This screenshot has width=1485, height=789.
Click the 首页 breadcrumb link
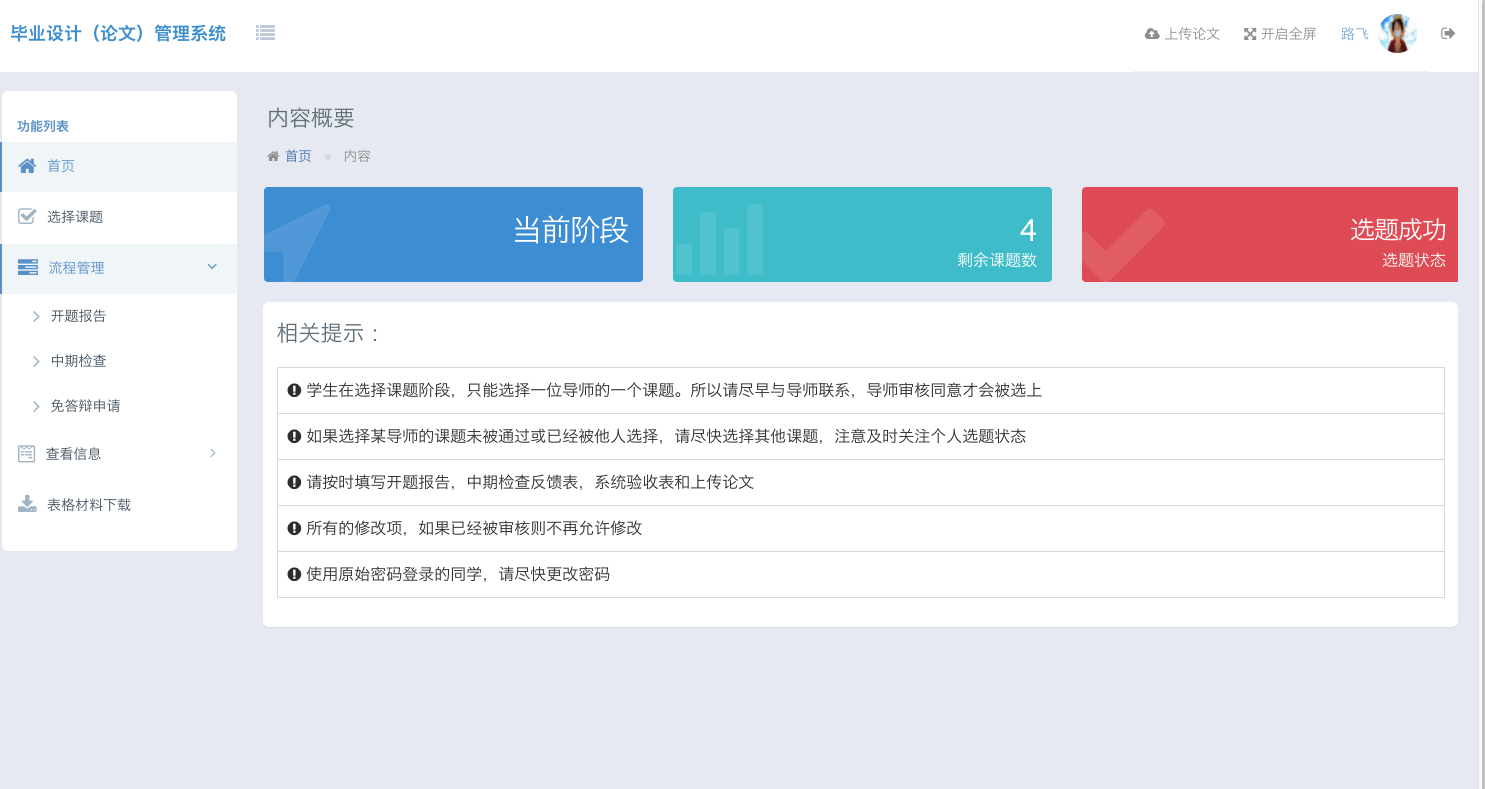point(296,156)
